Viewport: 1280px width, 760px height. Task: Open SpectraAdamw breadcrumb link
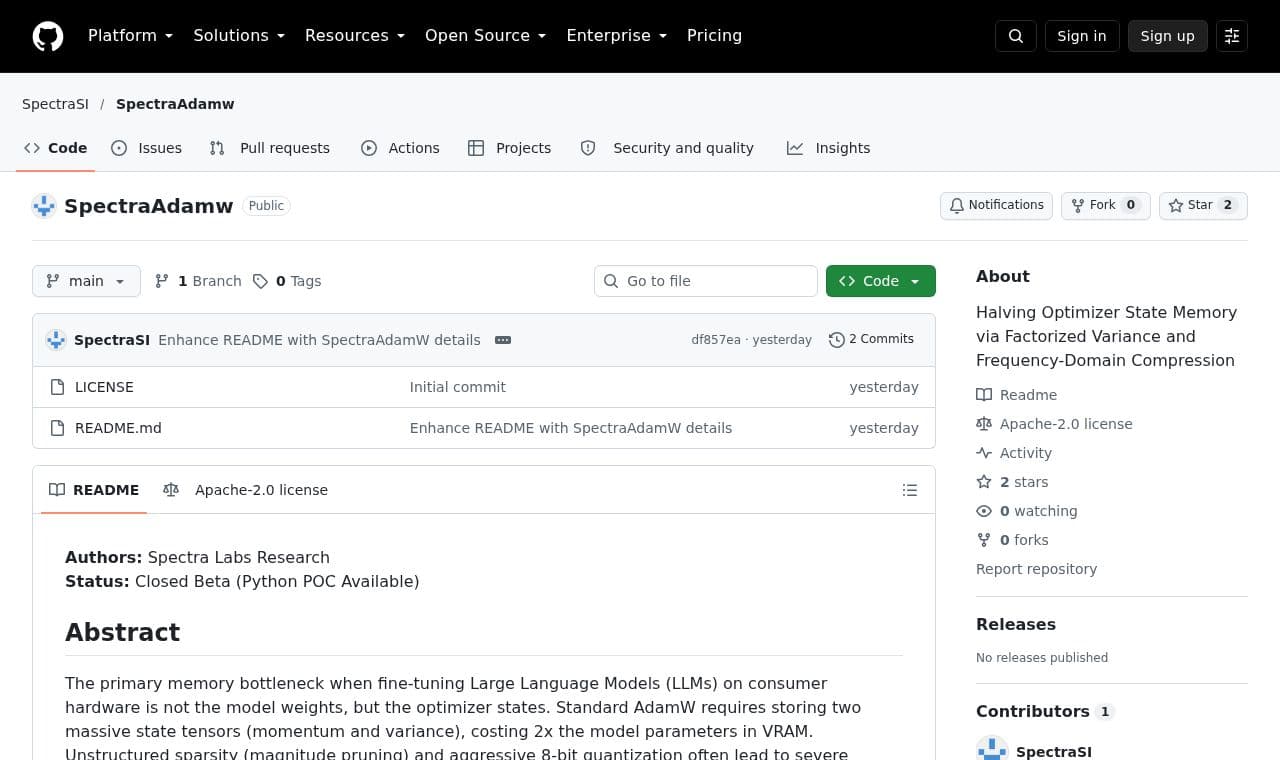pyautogui.click(x=175, y=104)
